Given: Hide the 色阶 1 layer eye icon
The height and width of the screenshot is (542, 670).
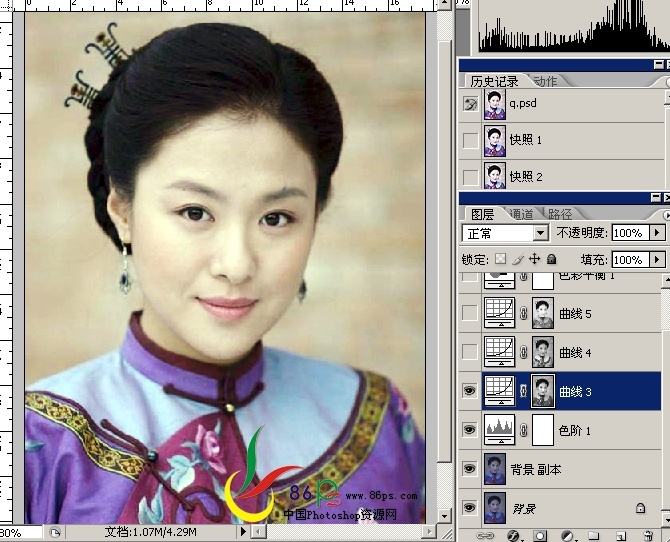Looking at the screenshot, I should click(x=470, y=430).
